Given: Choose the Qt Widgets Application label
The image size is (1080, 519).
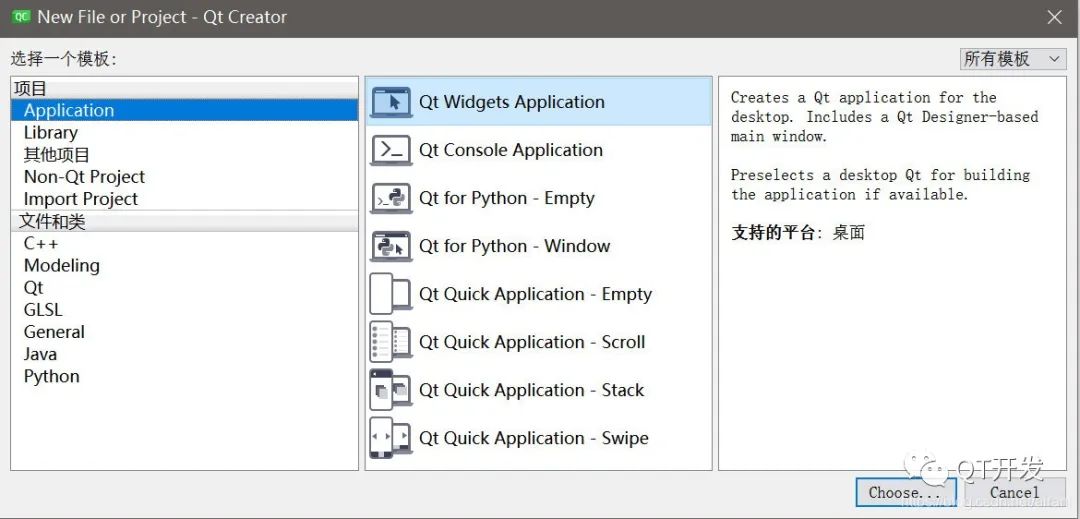Looking at the screenshot, I should pyautogui.click(x=512, y=102).
